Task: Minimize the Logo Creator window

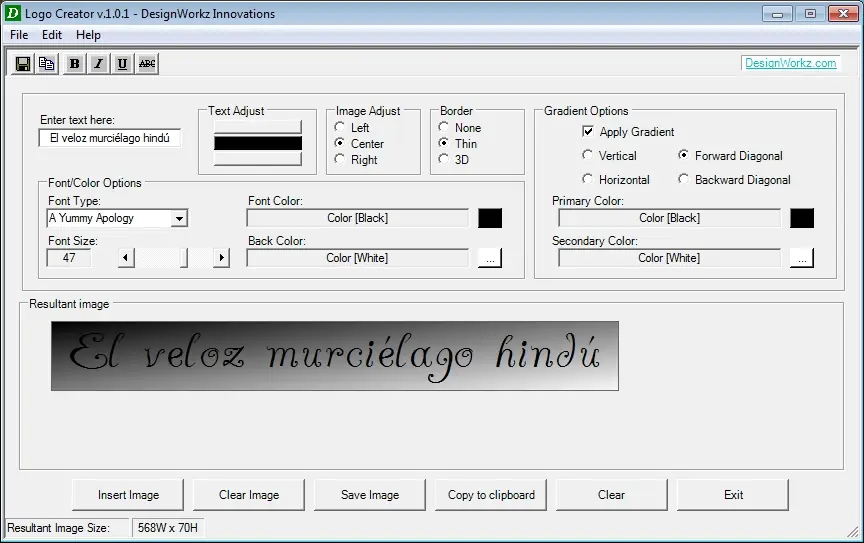Action: tap(777, 14)
